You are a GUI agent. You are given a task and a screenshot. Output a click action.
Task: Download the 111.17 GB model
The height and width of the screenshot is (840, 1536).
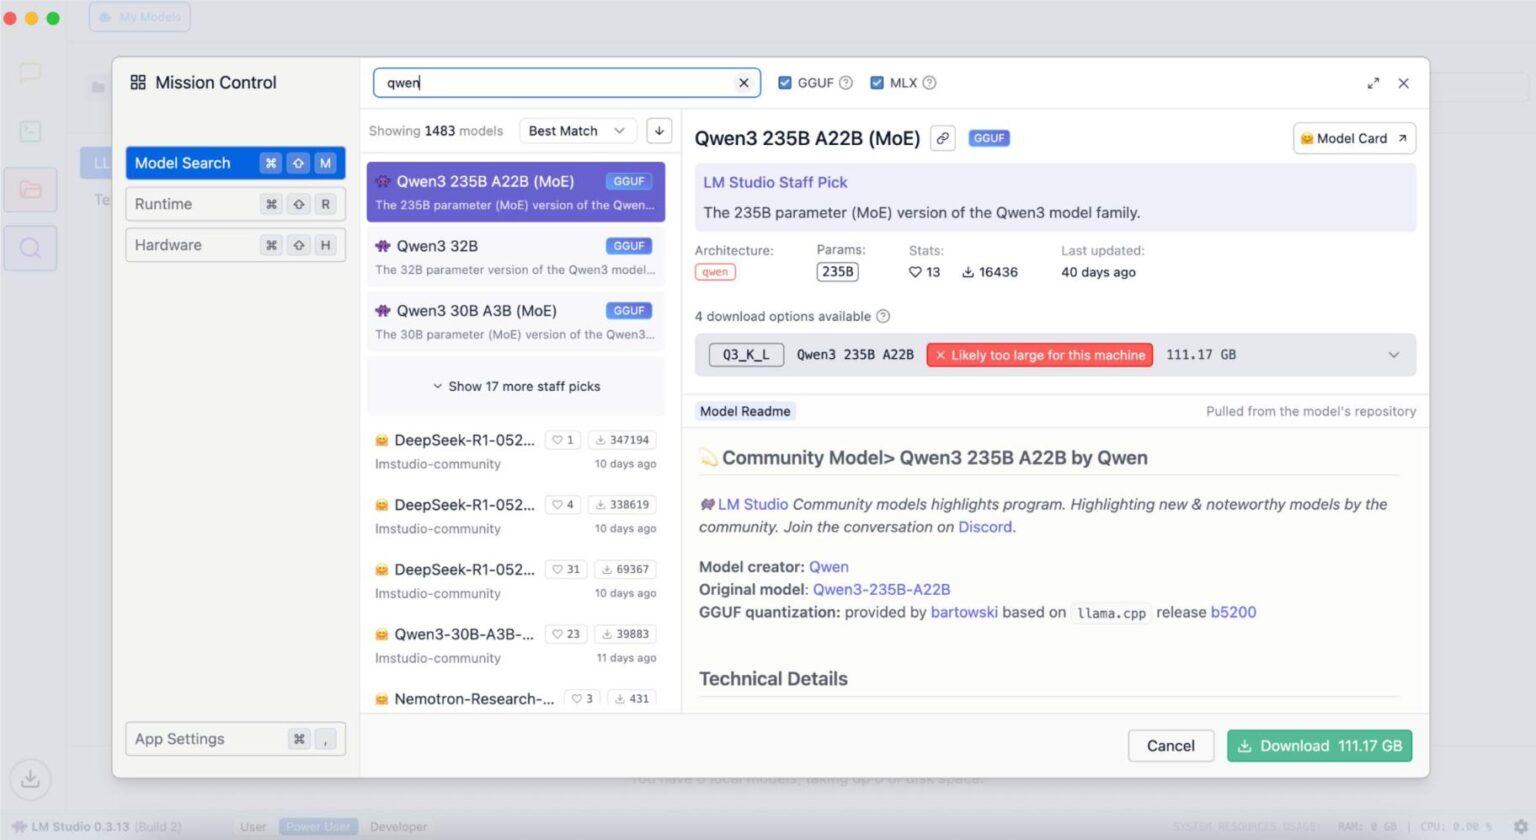1319,746
